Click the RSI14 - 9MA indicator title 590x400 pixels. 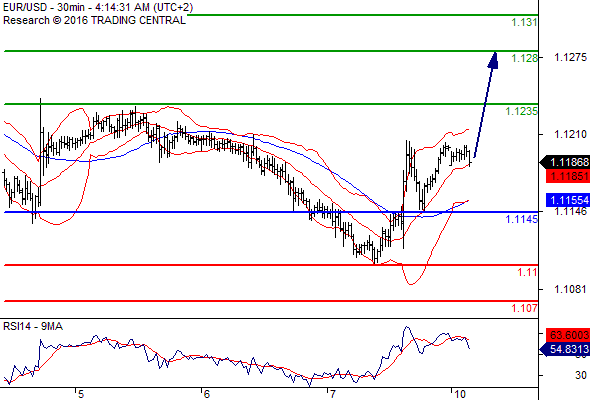33,327
